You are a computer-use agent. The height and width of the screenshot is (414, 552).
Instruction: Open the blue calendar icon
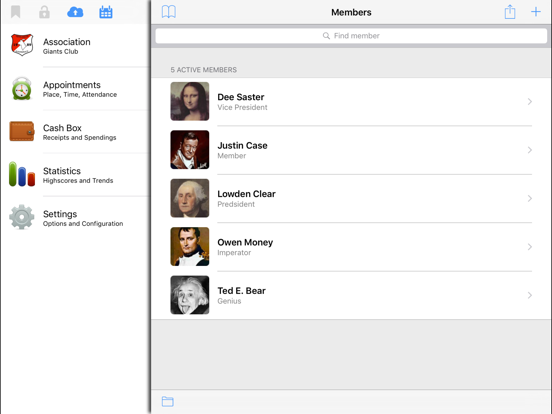[106, 12]
